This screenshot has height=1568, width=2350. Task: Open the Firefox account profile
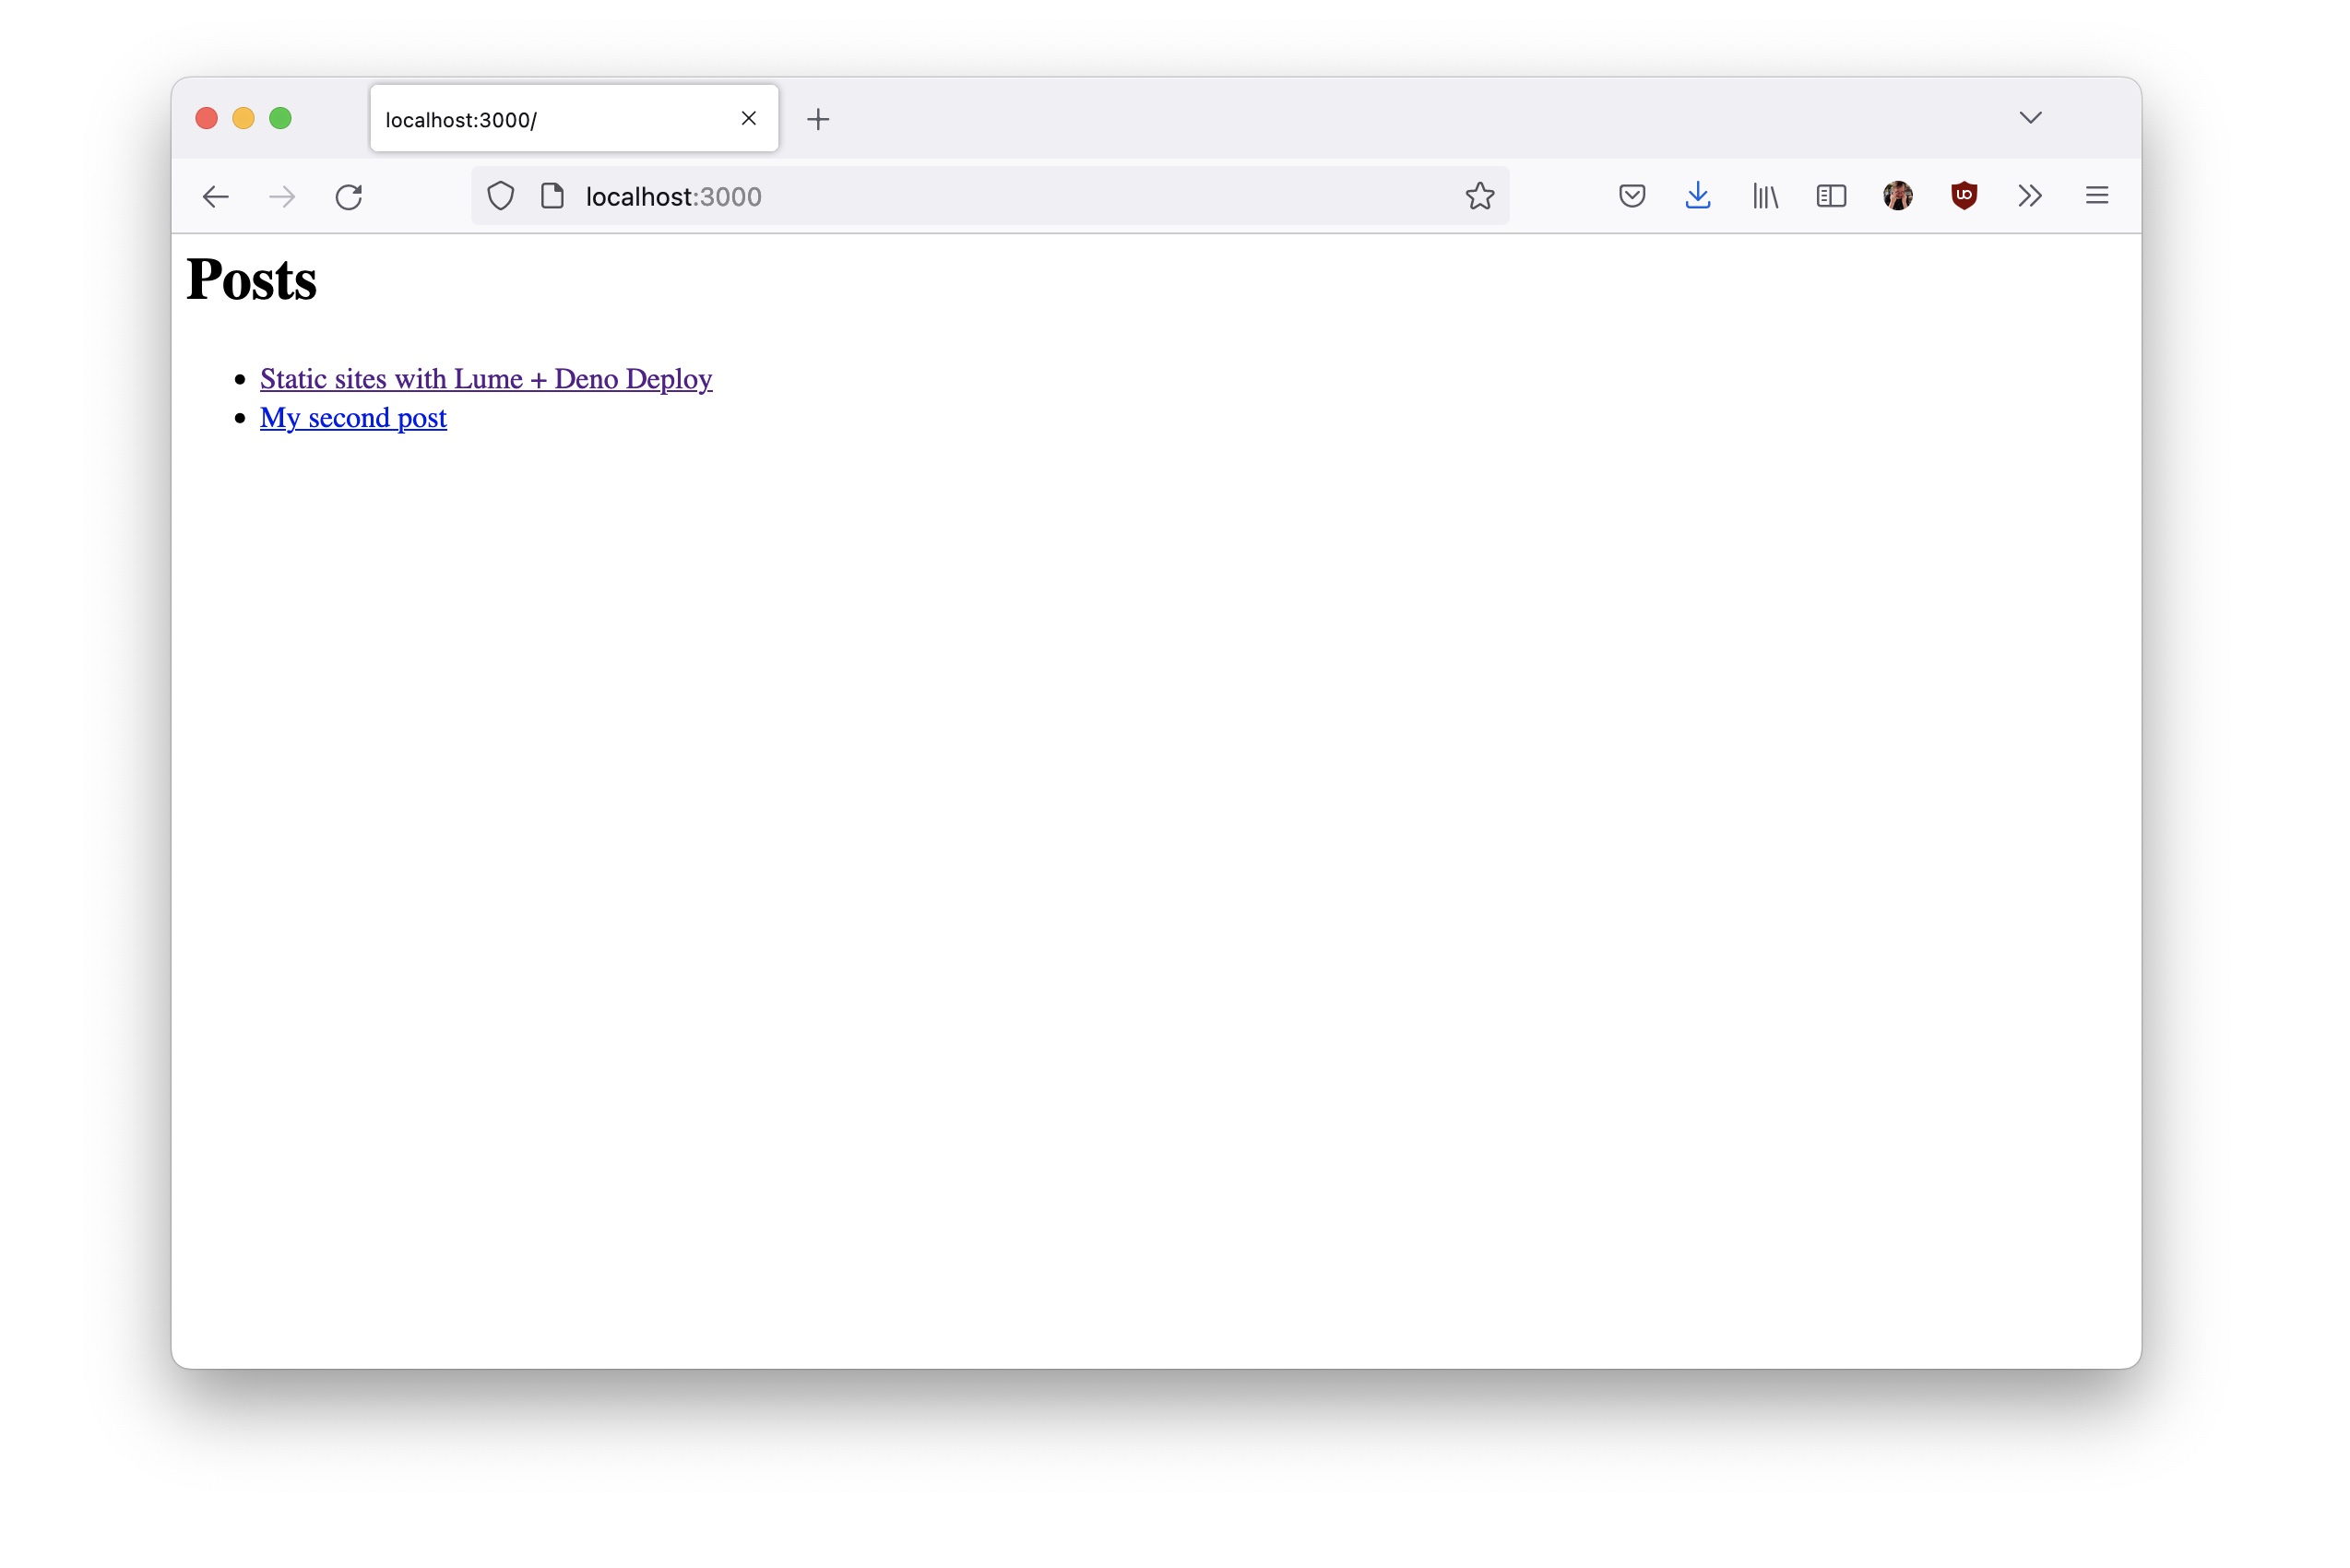click(1897, 196)
